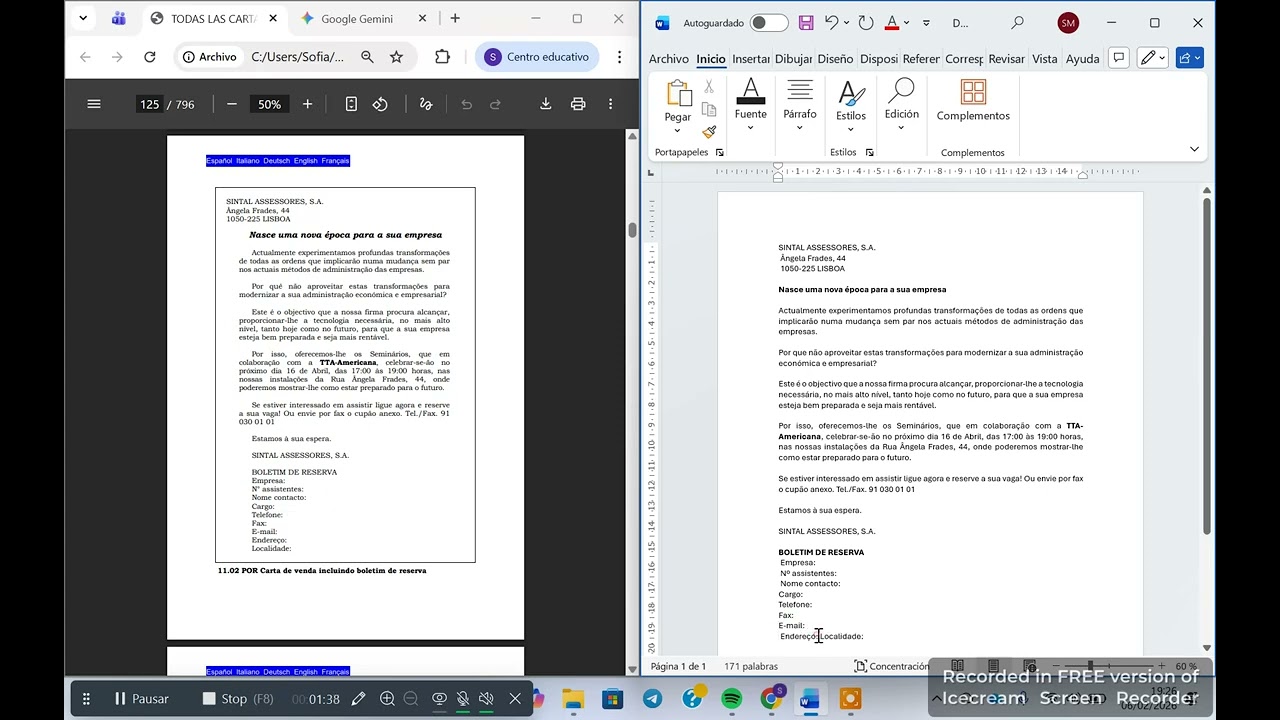Screen dimensions: 1280x720
Task: Open Telegram from the taskbar
Action: tap(652, 699)
